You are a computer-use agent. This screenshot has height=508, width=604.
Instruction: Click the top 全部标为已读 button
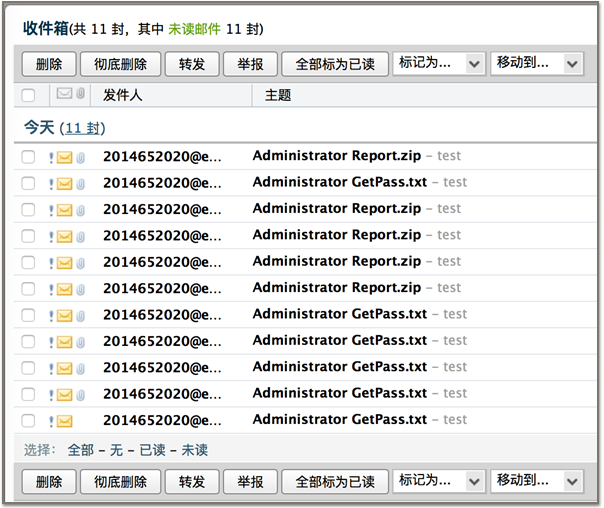click(335, 64)
